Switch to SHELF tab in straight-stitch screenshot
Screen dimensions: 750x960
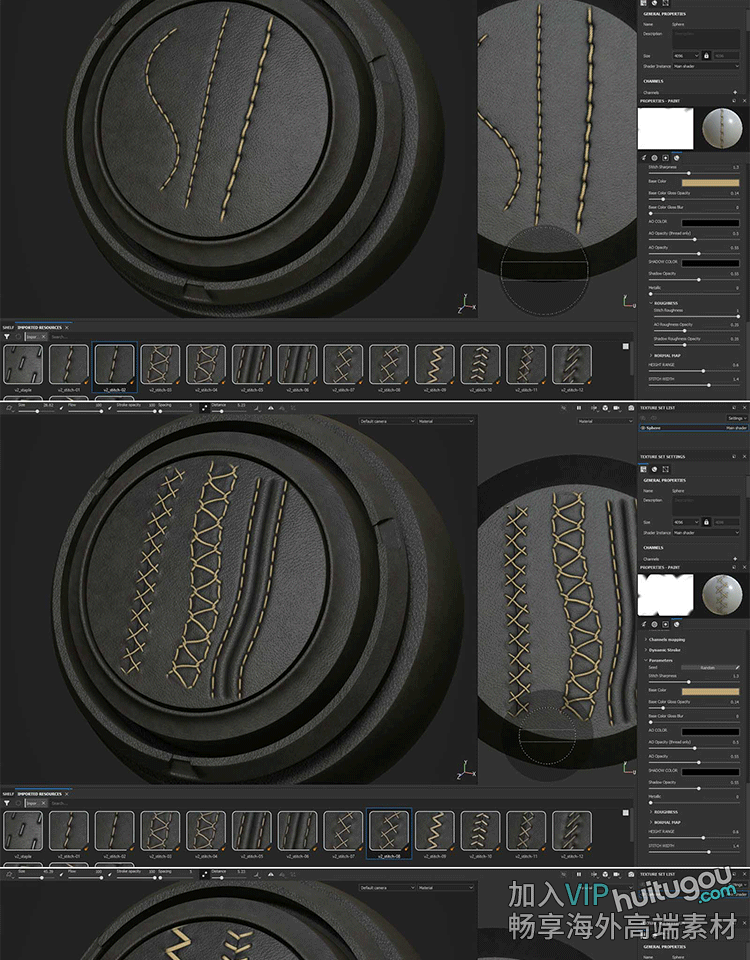coord(8,328)
